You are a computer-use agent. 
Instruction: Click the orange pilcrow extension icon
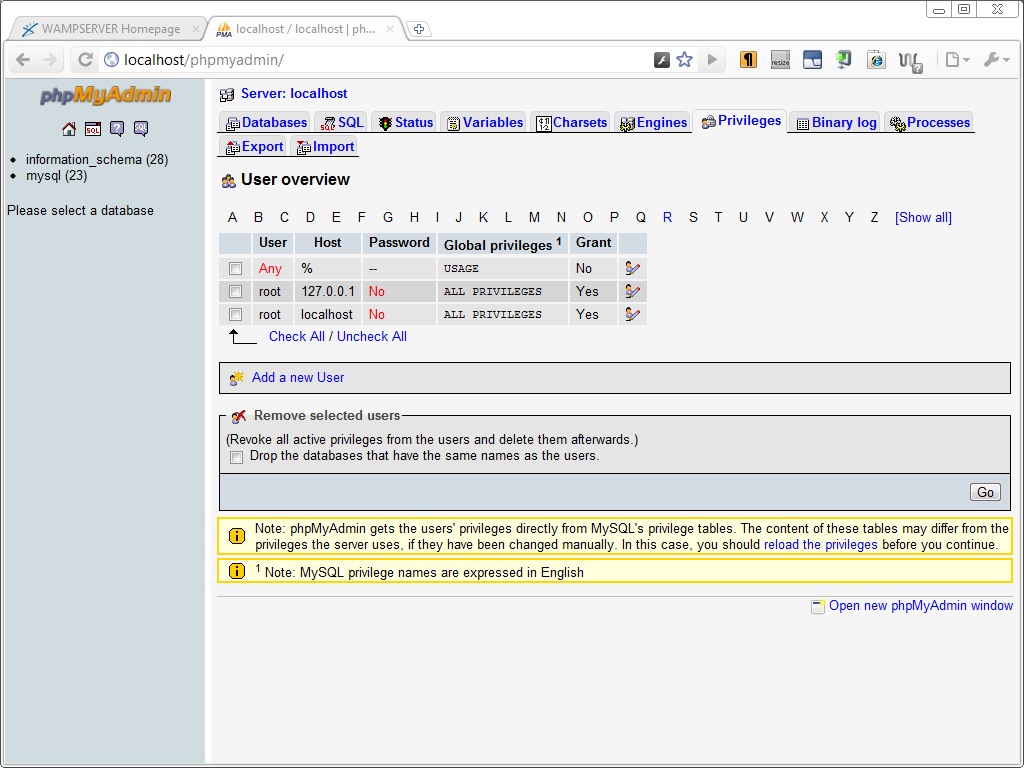pos(748,60)
